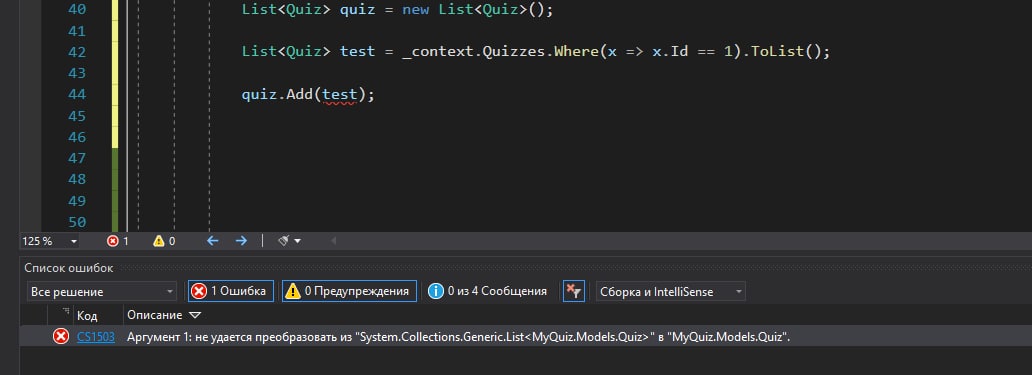This screenshot has width=1032, height=375.
Task: Open the "Все решение" scope dropdown
Action: [x=102, y=291]
